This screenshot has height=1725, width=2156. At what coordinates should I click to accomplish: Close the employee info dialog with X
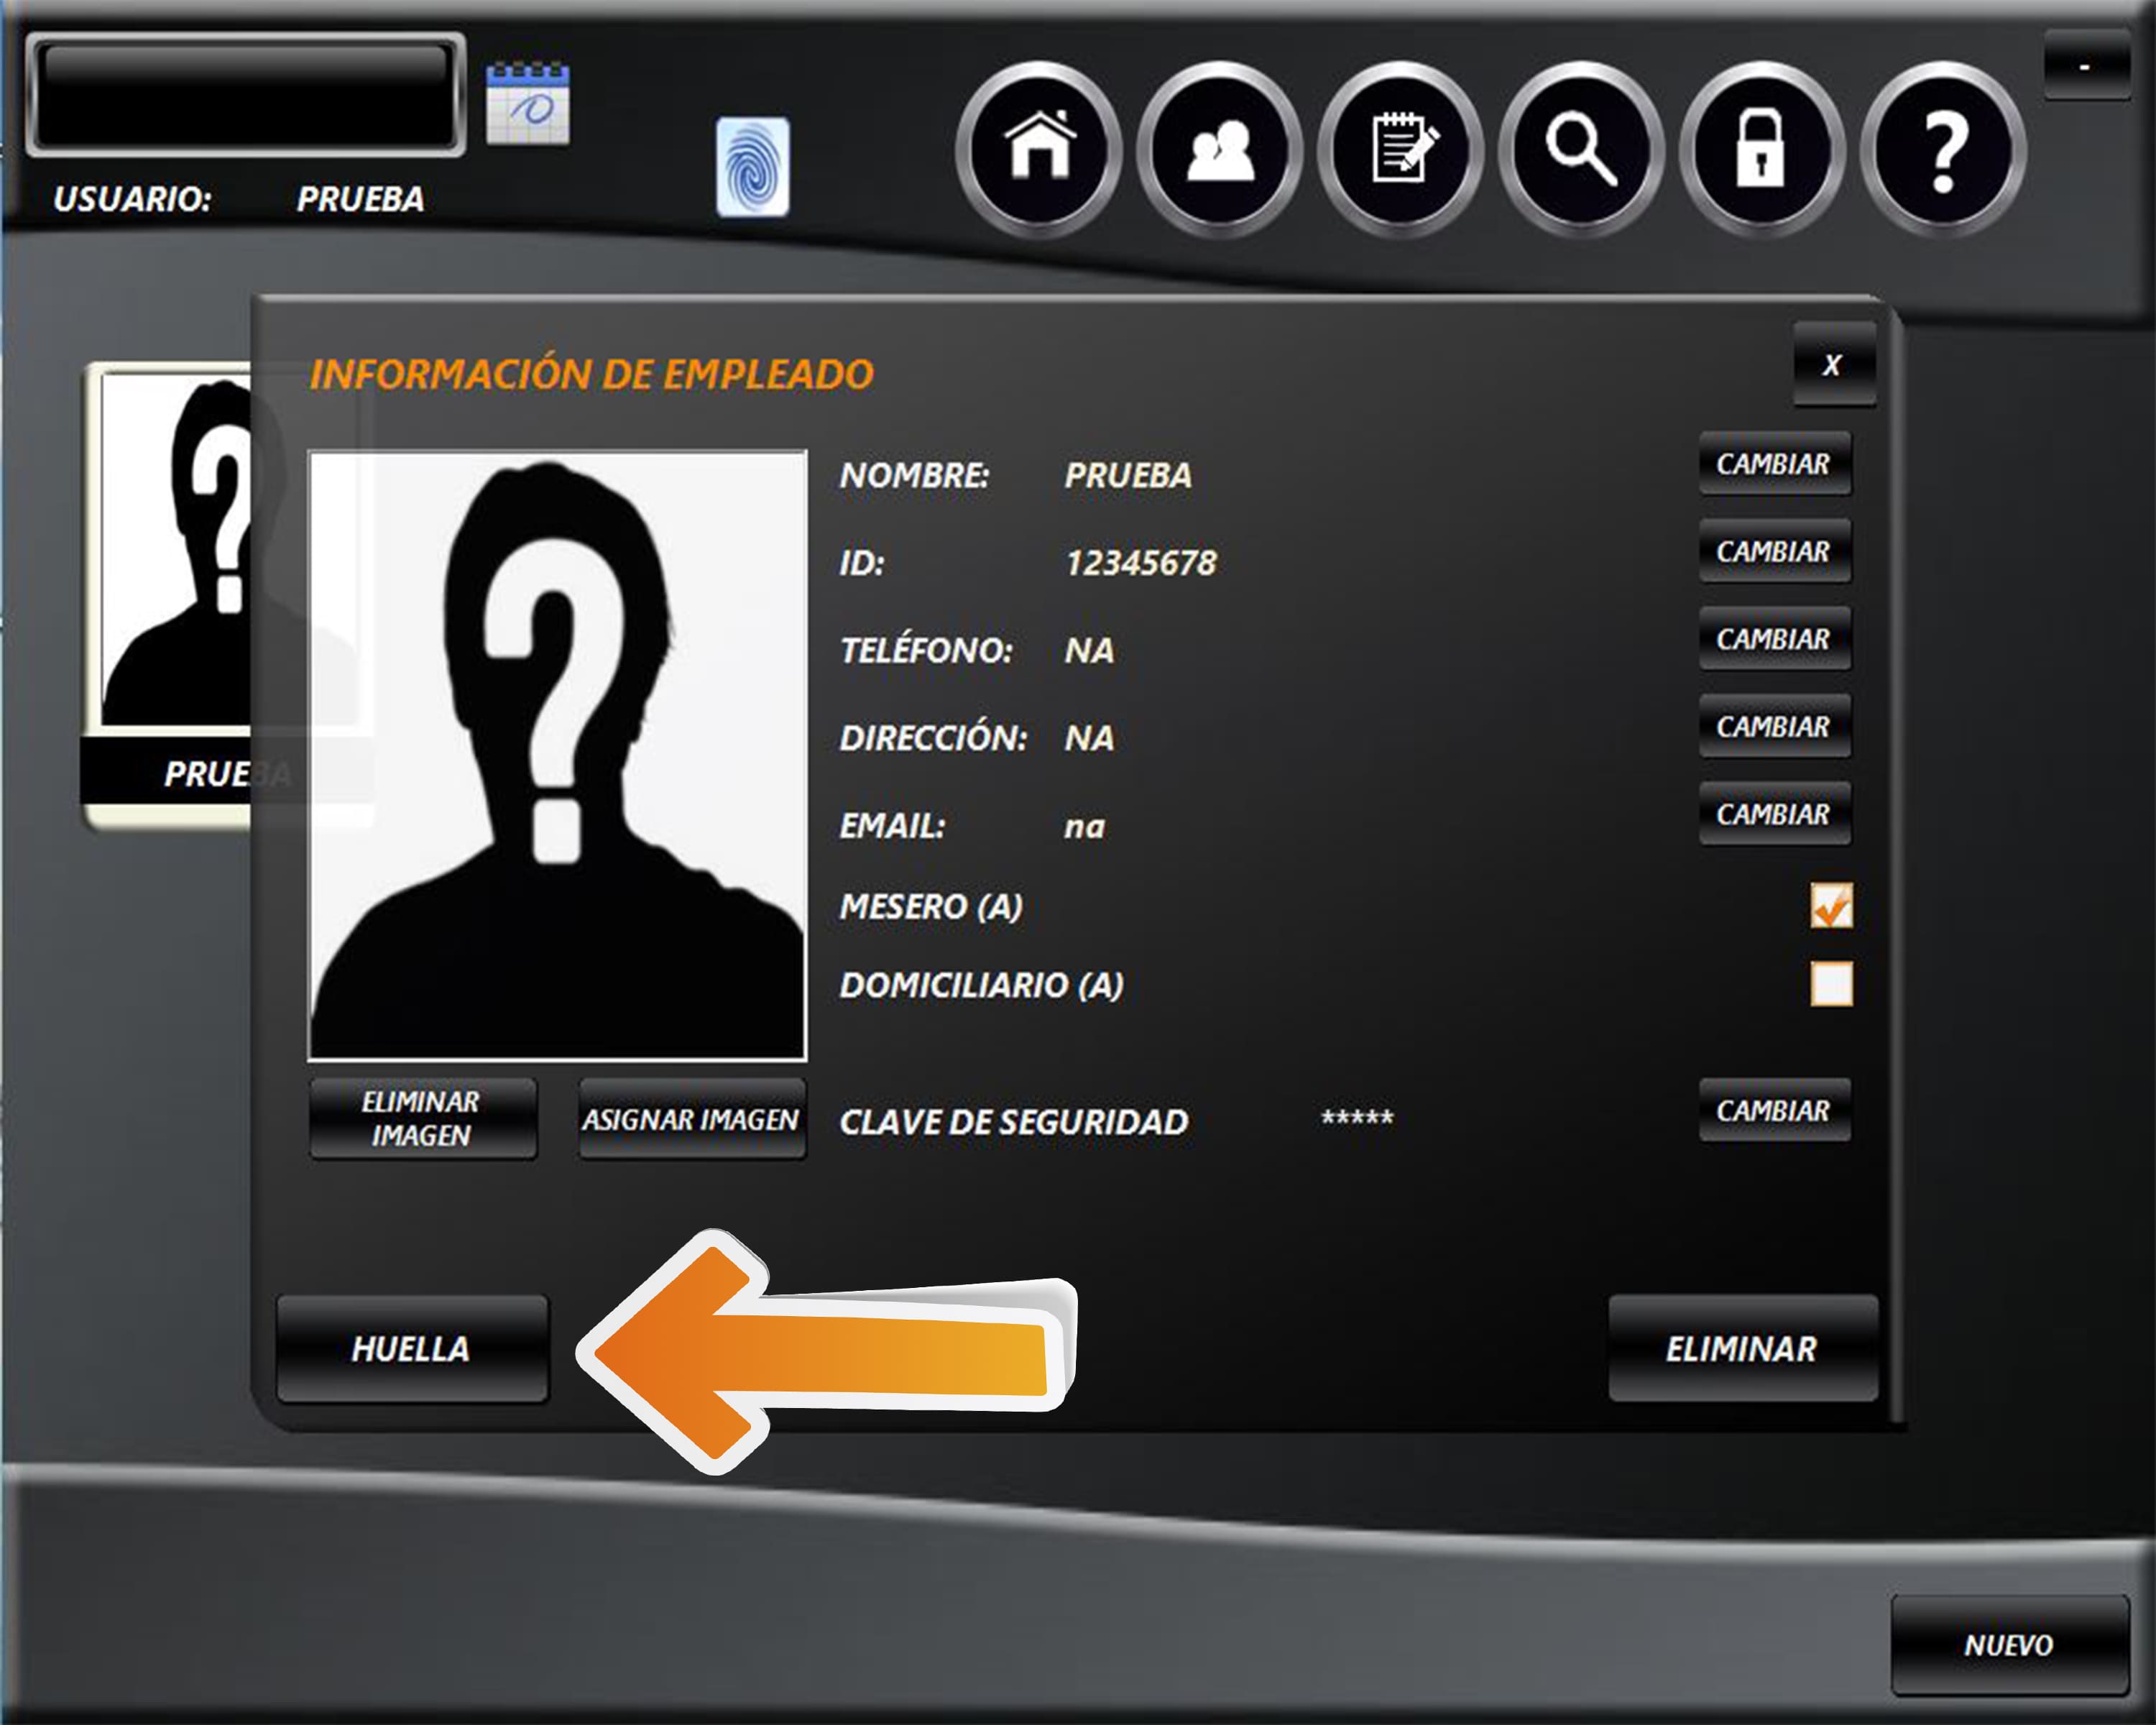click(1833, 365)
